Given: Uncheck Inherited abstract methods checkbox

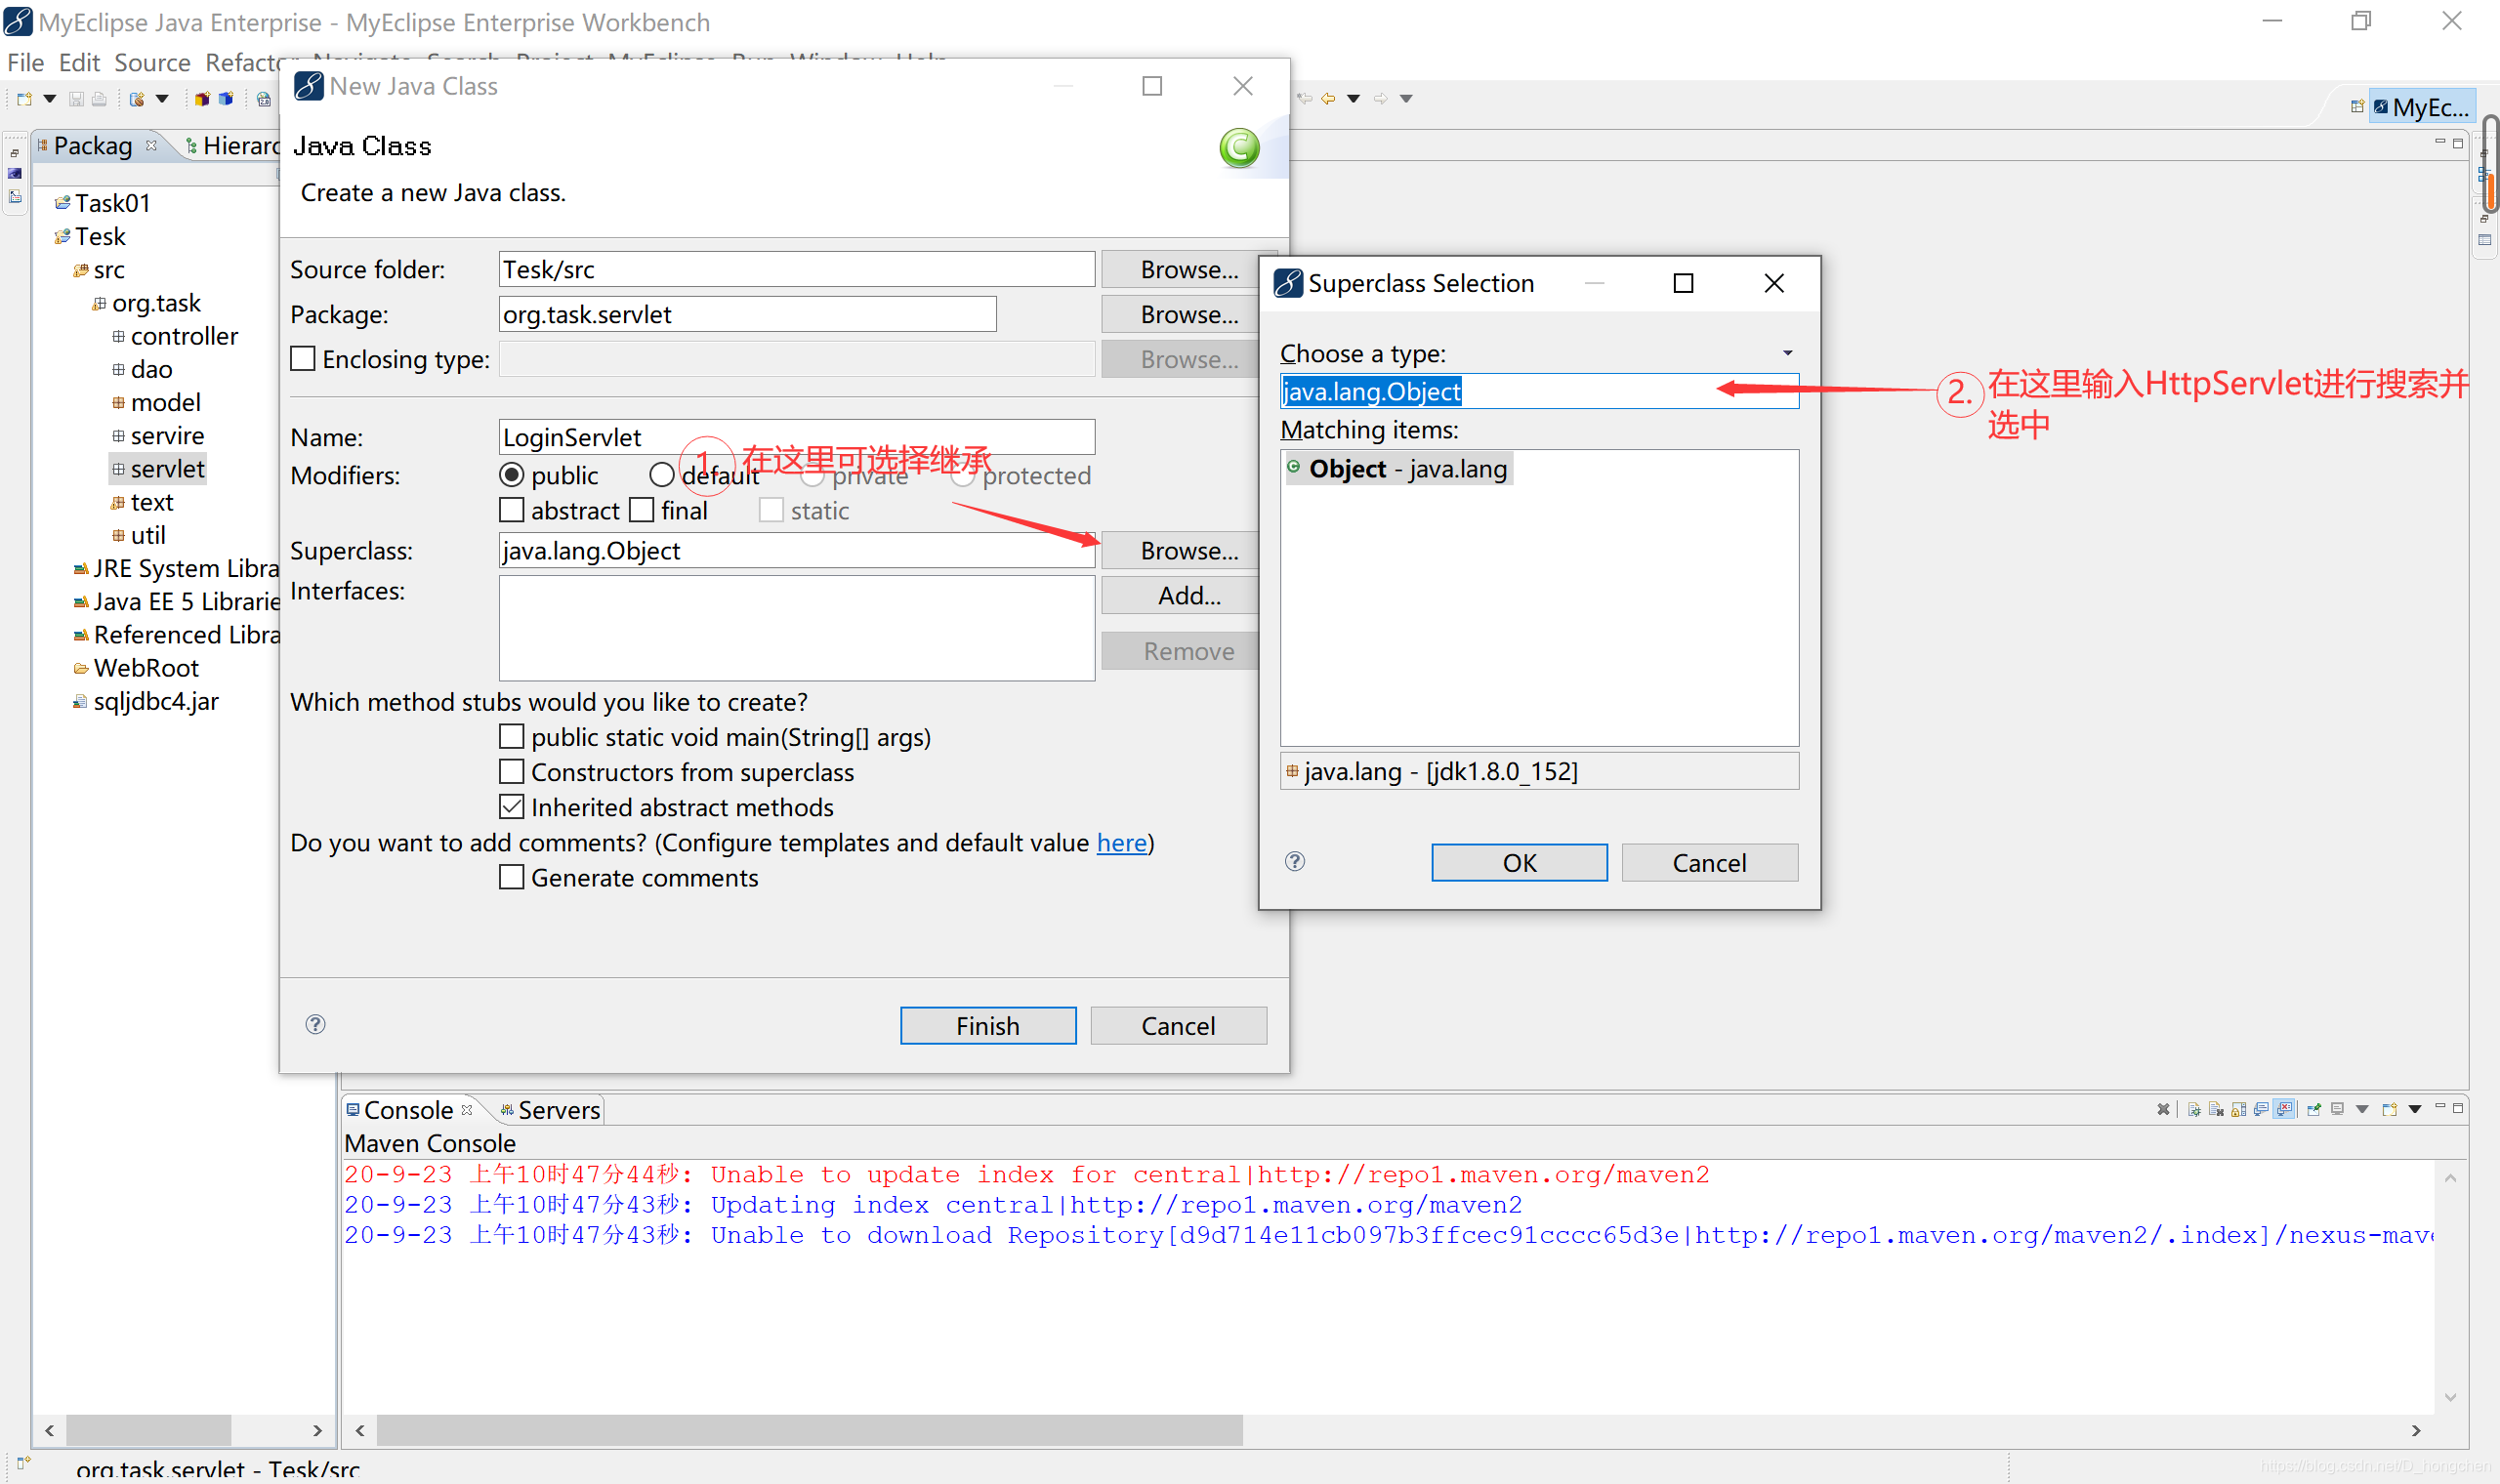Looking at the screenshot, I should coord(512,807).
